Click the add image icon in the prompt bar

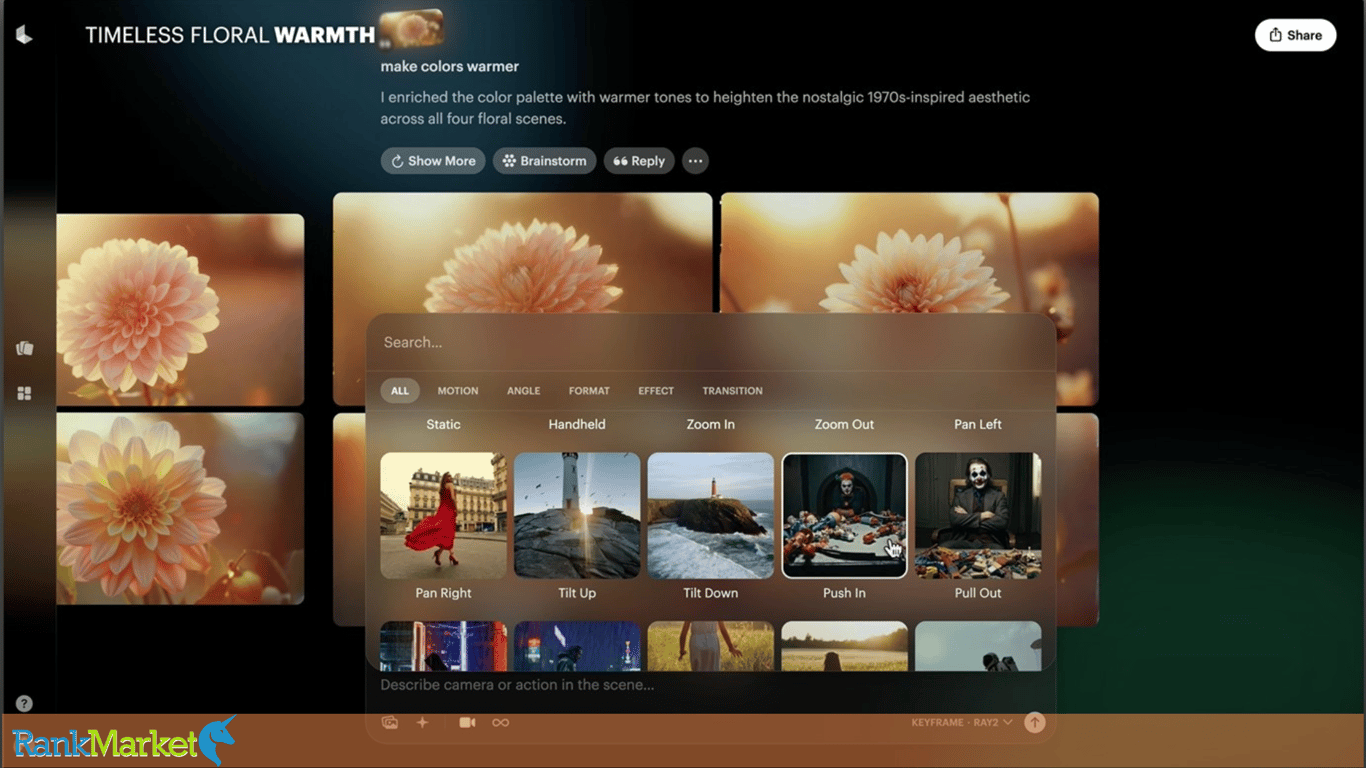tap(390, 722)
